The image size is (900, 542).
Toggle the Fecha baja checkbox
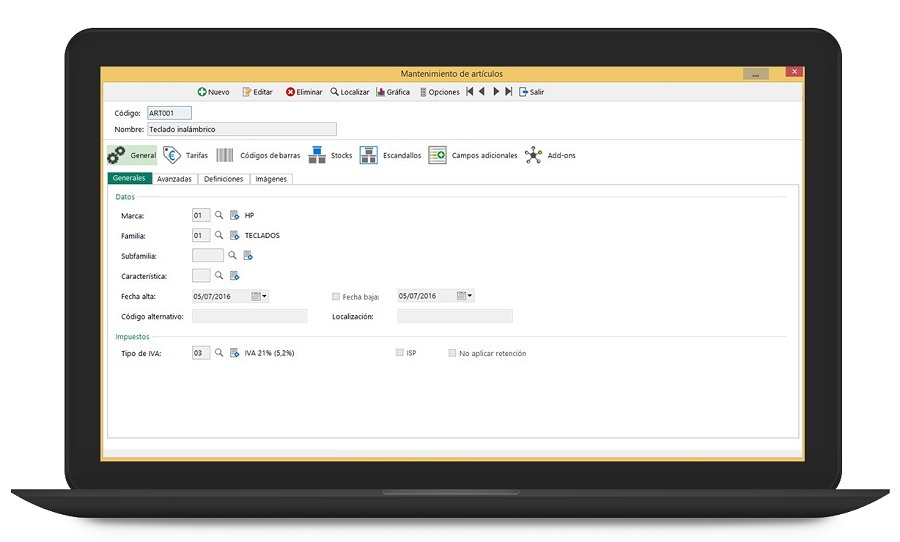pyautogui.click(x=336, y=297)
